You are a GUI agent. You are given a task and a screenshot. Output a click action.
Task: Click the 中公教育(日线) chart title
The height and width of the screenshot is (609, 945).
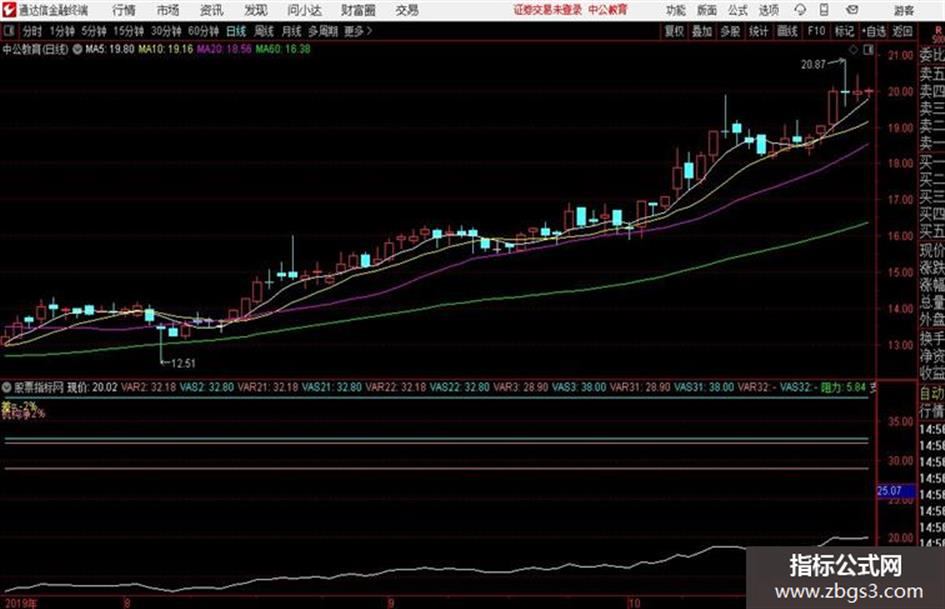[x=36, y=49]
